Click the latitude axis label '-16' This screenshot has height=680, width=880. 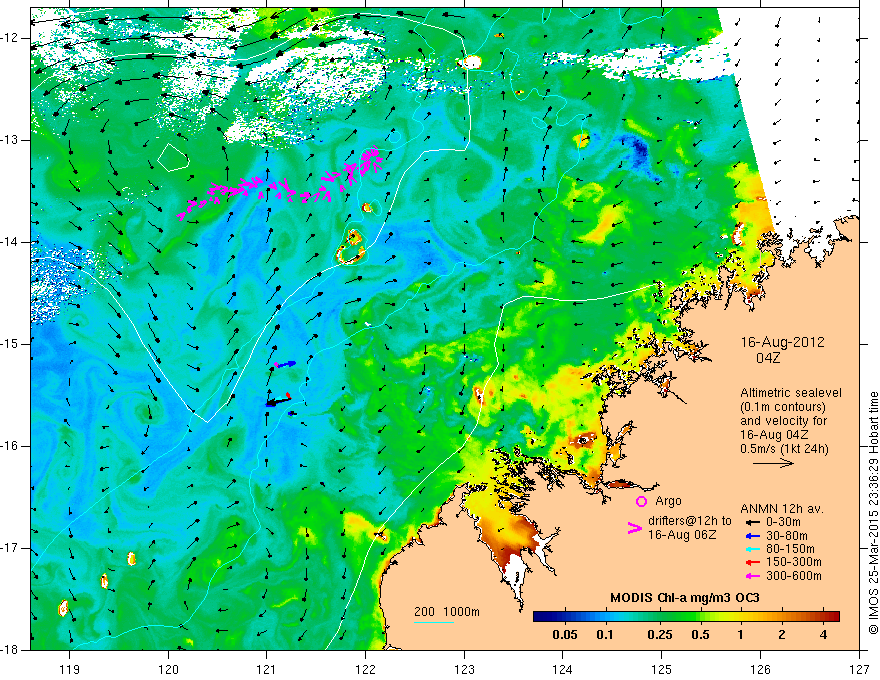[x=10, y=446]
